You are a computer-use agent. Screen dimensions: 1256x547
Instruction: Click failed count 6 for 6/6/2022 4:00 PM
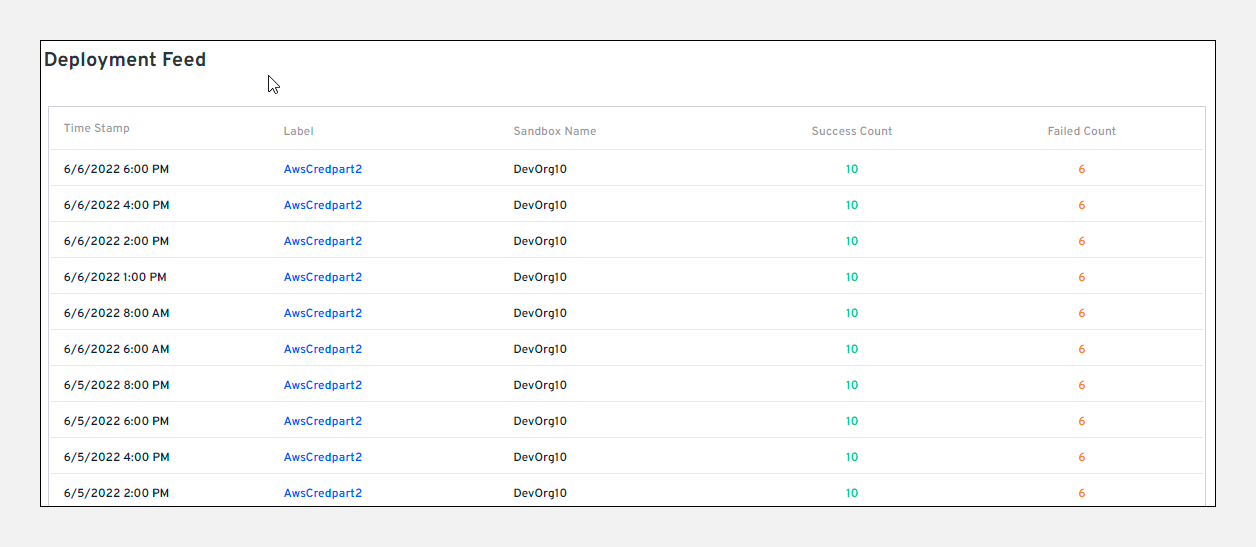pos(1082,205)
